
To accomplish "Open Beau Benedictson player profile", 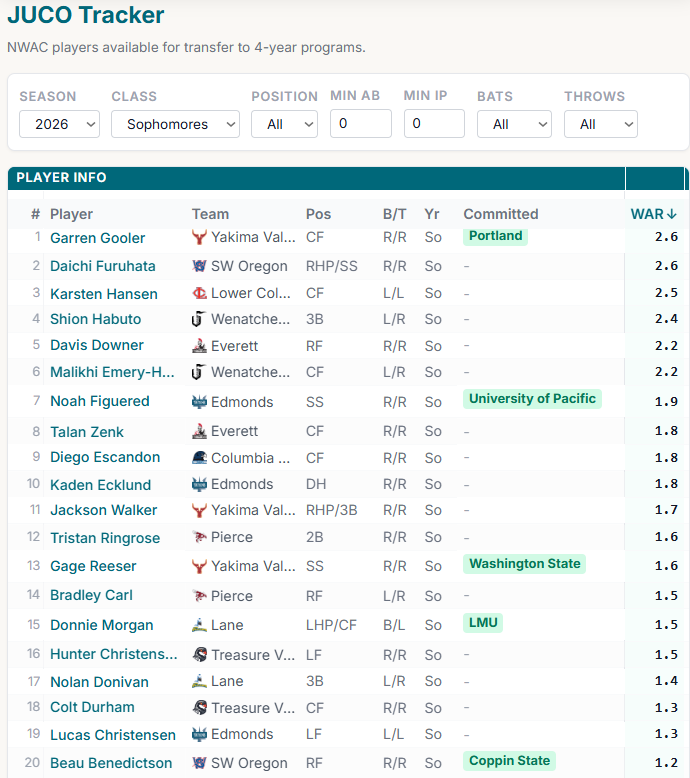I will point(111,763).
